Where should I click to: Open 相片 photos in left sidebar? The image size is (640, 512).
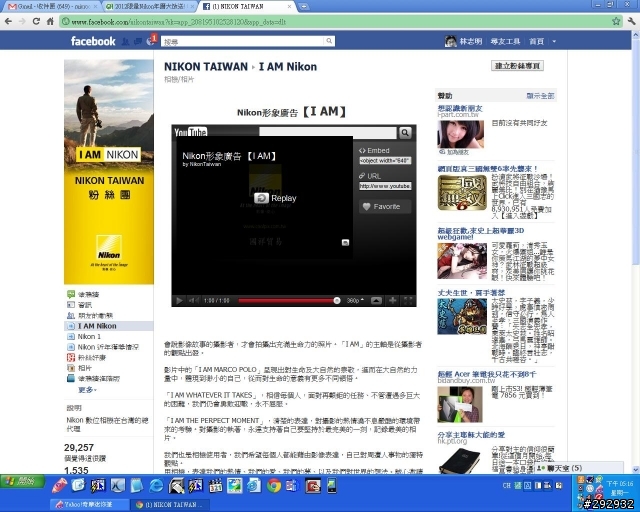(x=84, y=368)
